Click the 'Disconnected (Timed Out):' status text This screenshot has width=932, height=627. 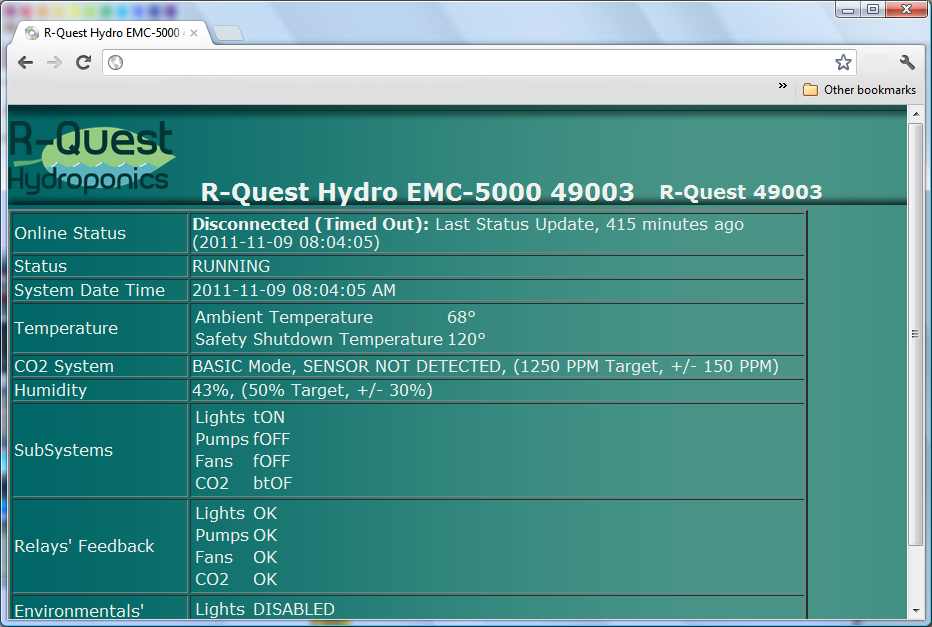coord(310,224)
